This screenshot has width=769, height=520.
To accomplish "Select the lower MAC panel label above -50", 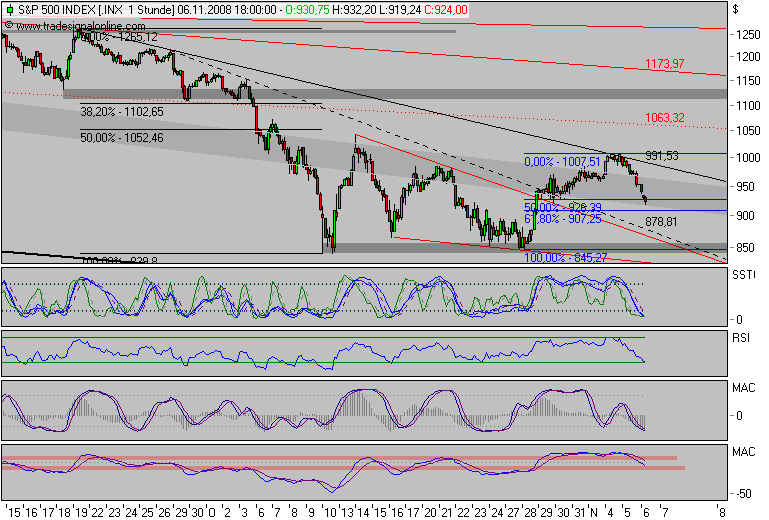I will pyautogui.click(x=743, y=452).
